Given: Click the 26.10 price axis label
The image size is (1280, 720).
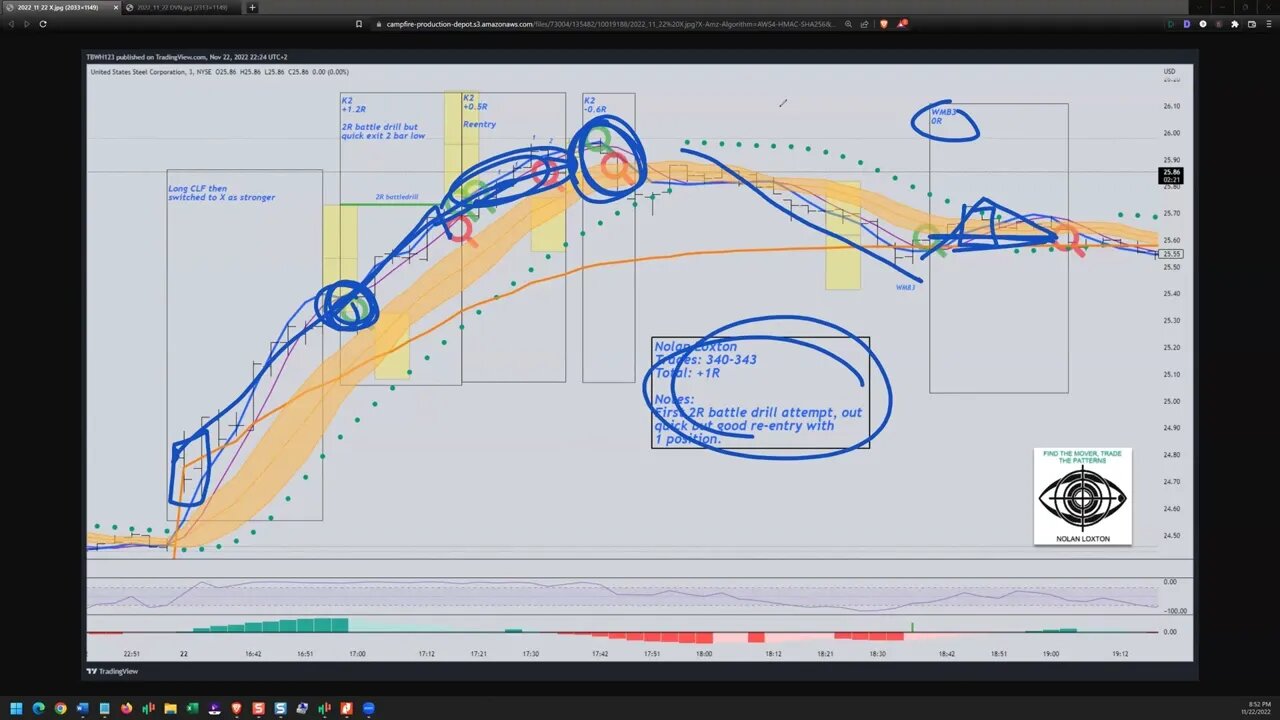Looking at the screenshot, I should 1171,106.
